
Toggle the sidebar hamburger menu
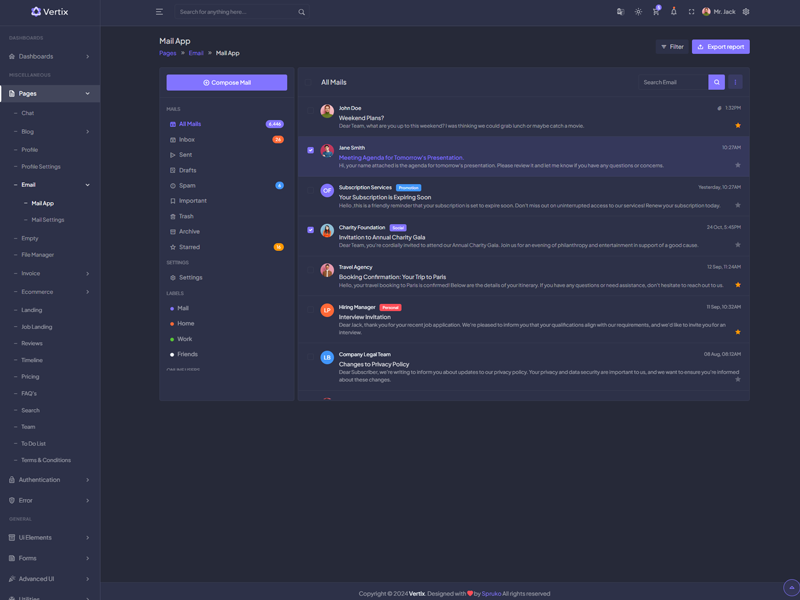point(159,12)
